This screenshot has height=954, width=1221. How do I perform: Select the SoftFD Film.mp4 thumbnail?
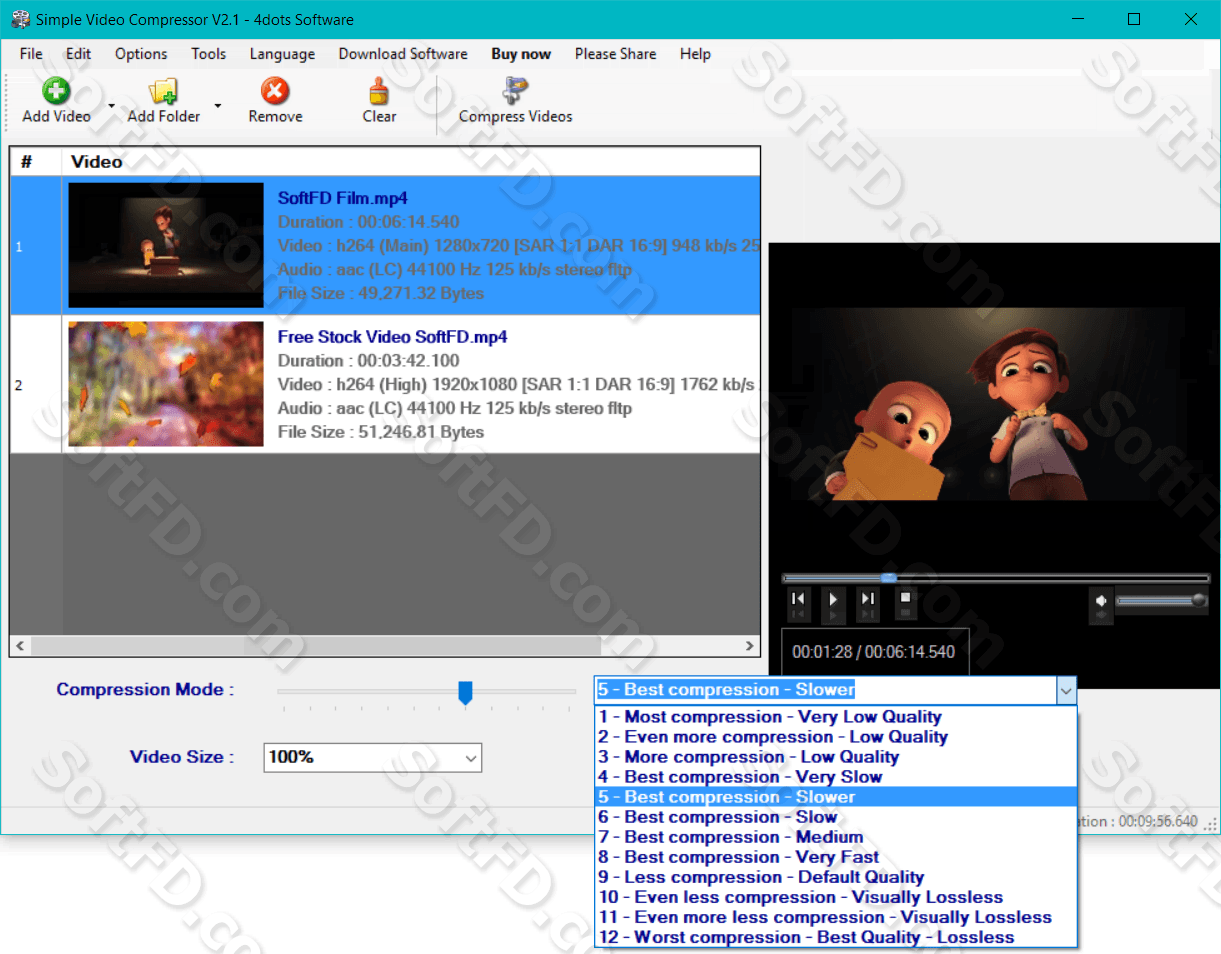tap(166, 245)
